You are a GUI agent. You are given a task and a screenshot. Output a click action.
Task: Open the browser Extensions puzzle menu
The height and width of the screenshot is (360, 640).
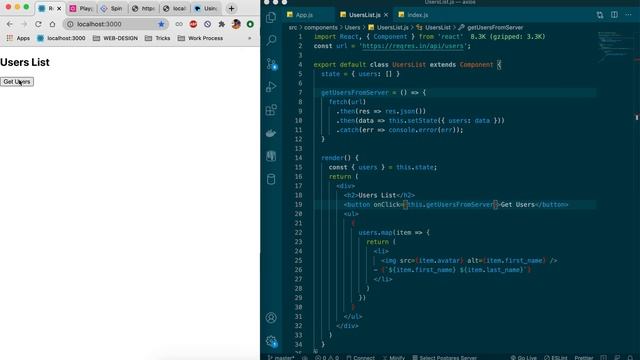coord(222,24)
